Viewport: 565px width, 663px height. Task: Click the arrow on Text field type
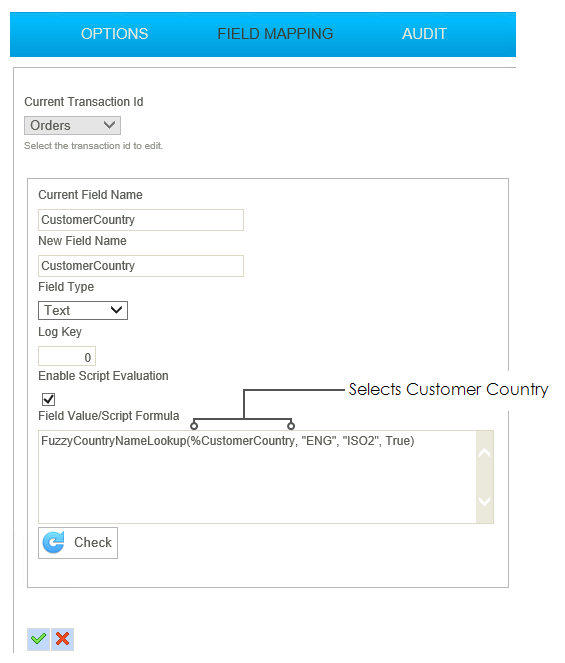[x=116, y=310]
